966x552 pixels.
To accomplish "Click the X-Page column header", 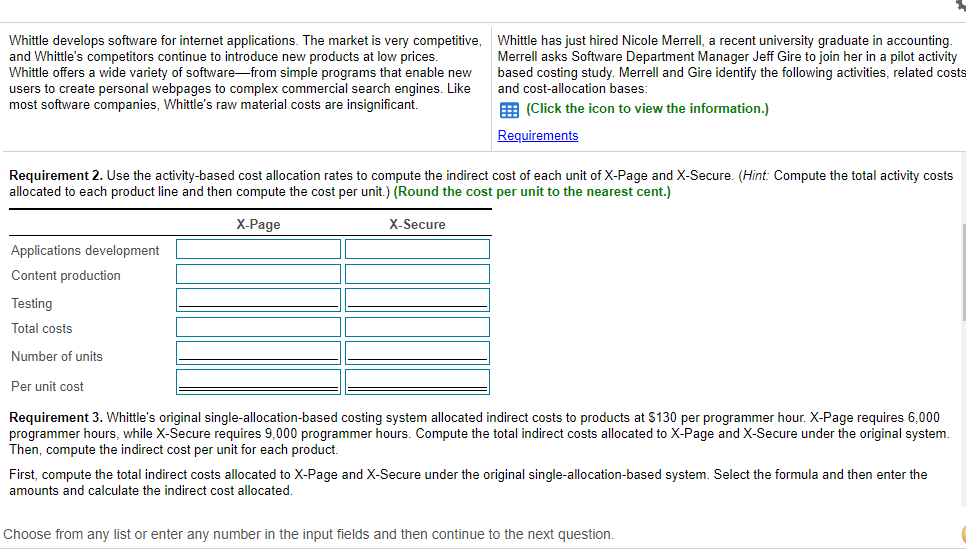I will [x=258, y=224].
